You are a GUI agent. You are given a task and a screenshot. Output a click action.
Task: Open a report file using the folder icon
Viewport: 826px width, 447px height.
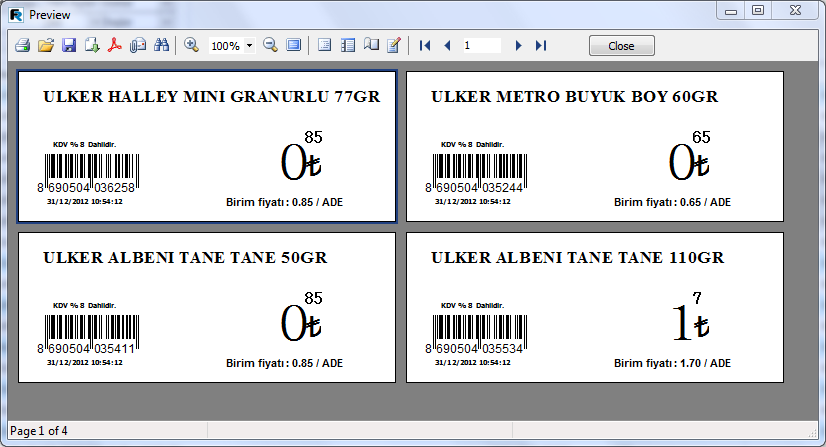point(46,45)
